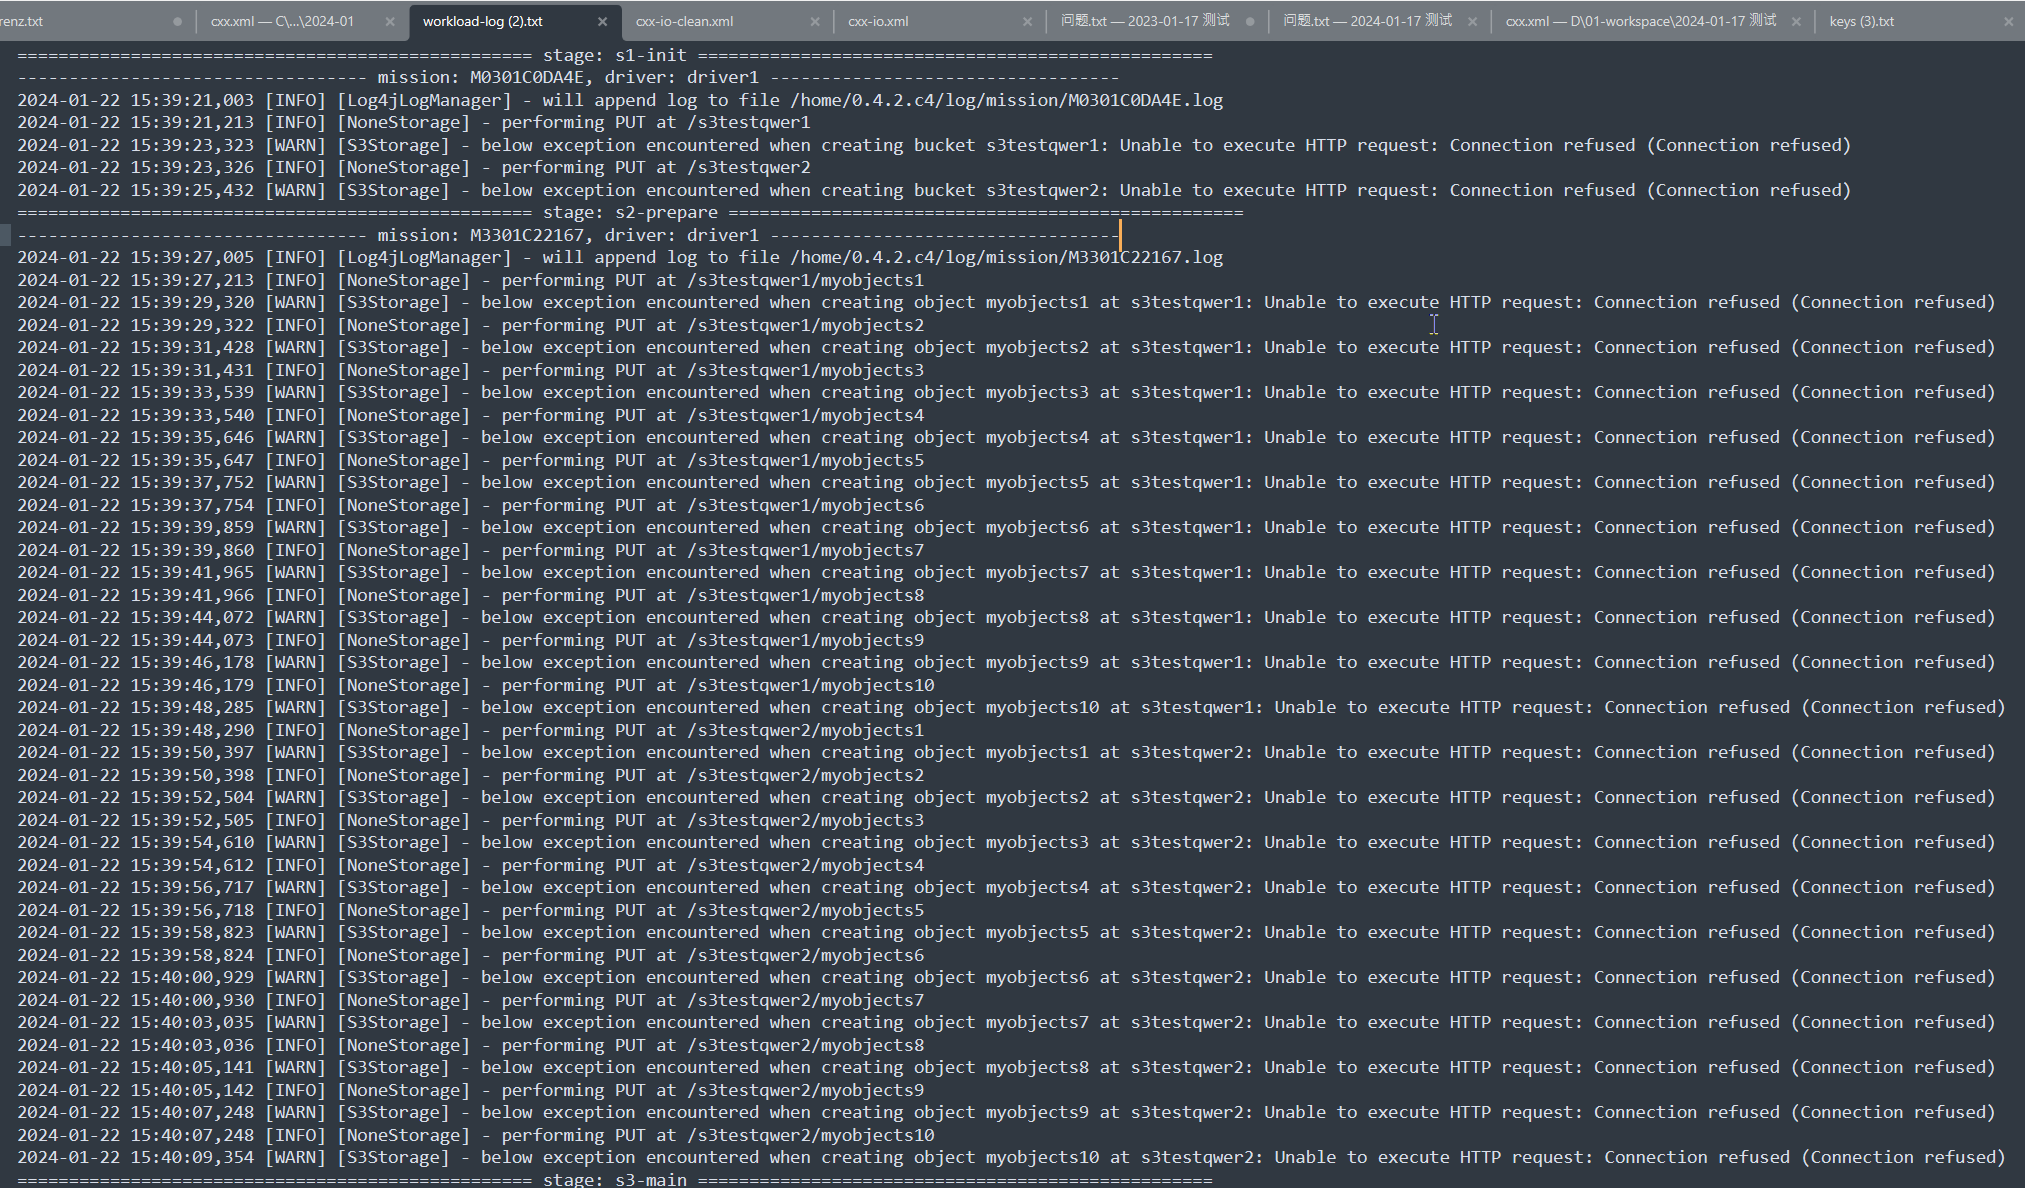Click warning about creating bucket s3testqwer2
The image size is (2025, 1188).
point(934,190)
